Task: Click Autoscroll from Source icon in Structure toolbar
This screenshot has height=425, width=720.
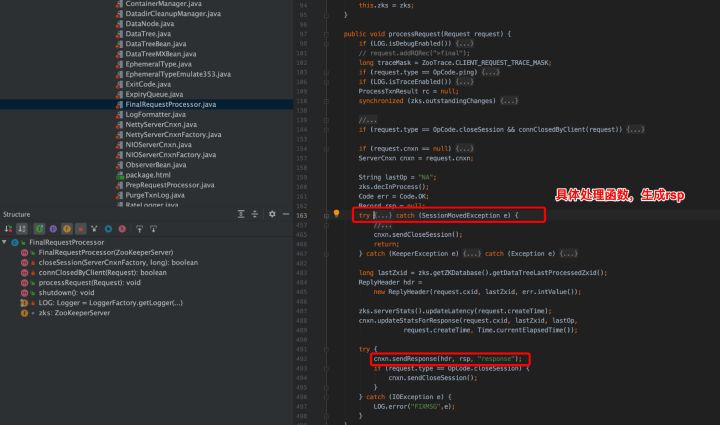Action: coord(153,229)
